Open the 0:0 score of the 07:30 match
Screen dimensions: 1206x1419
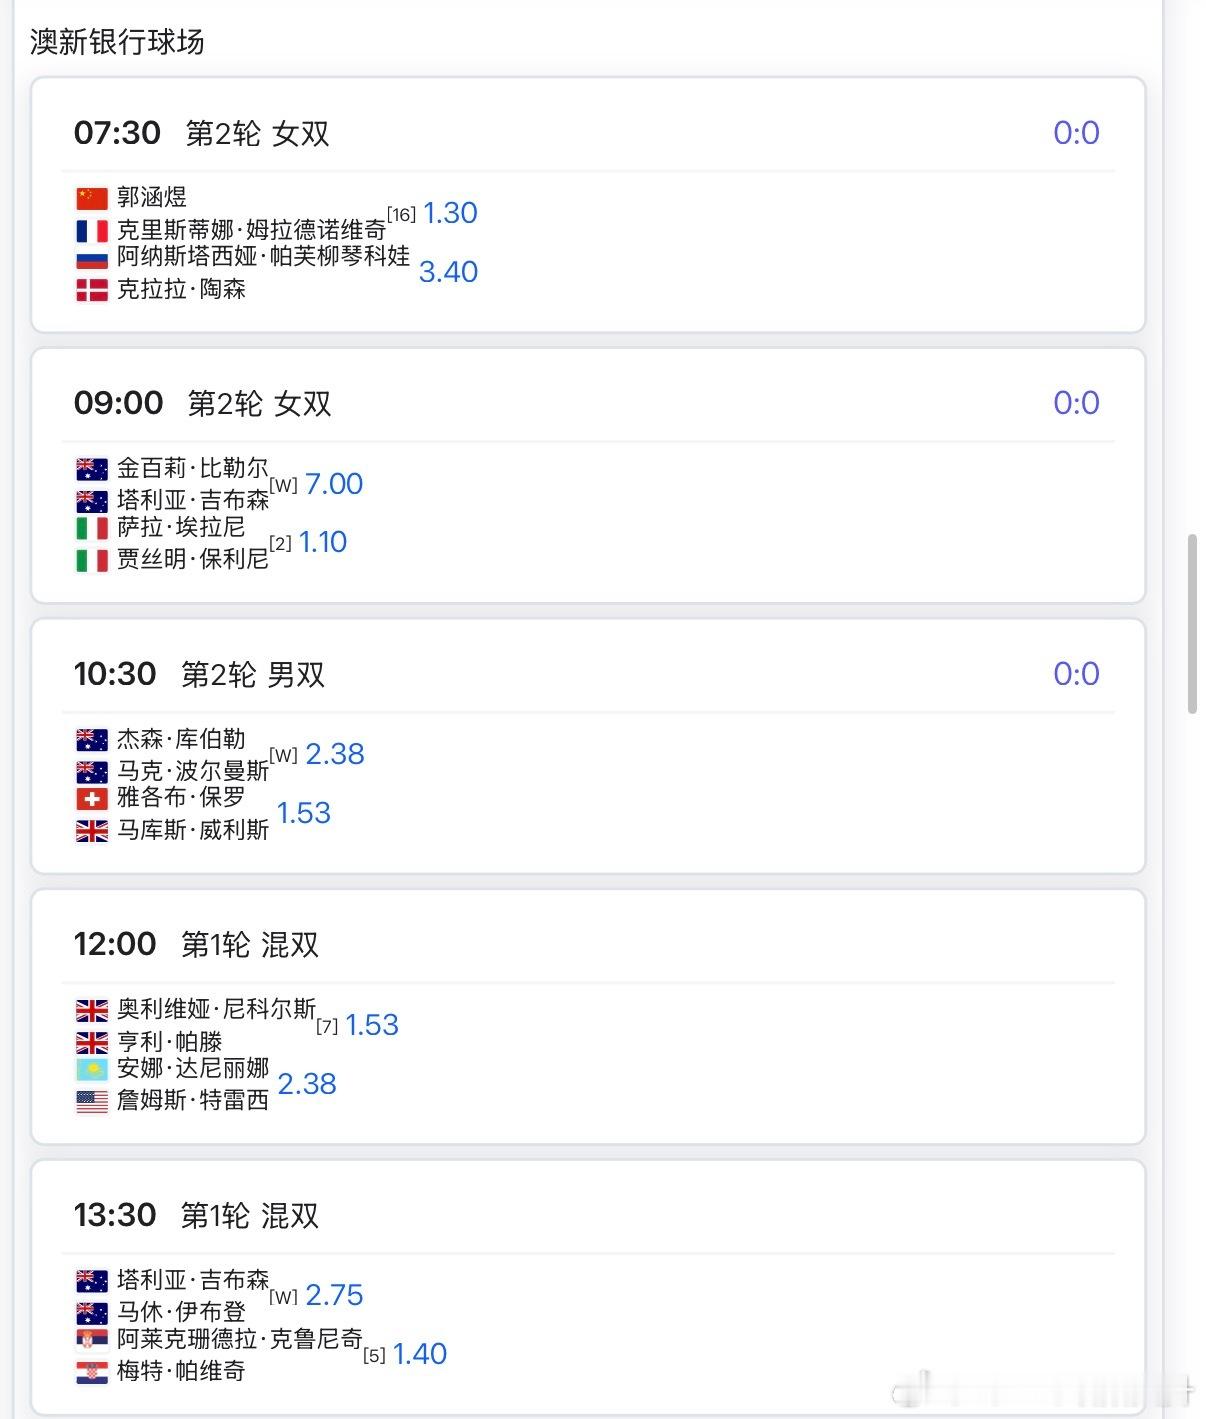pos(1076,133)
